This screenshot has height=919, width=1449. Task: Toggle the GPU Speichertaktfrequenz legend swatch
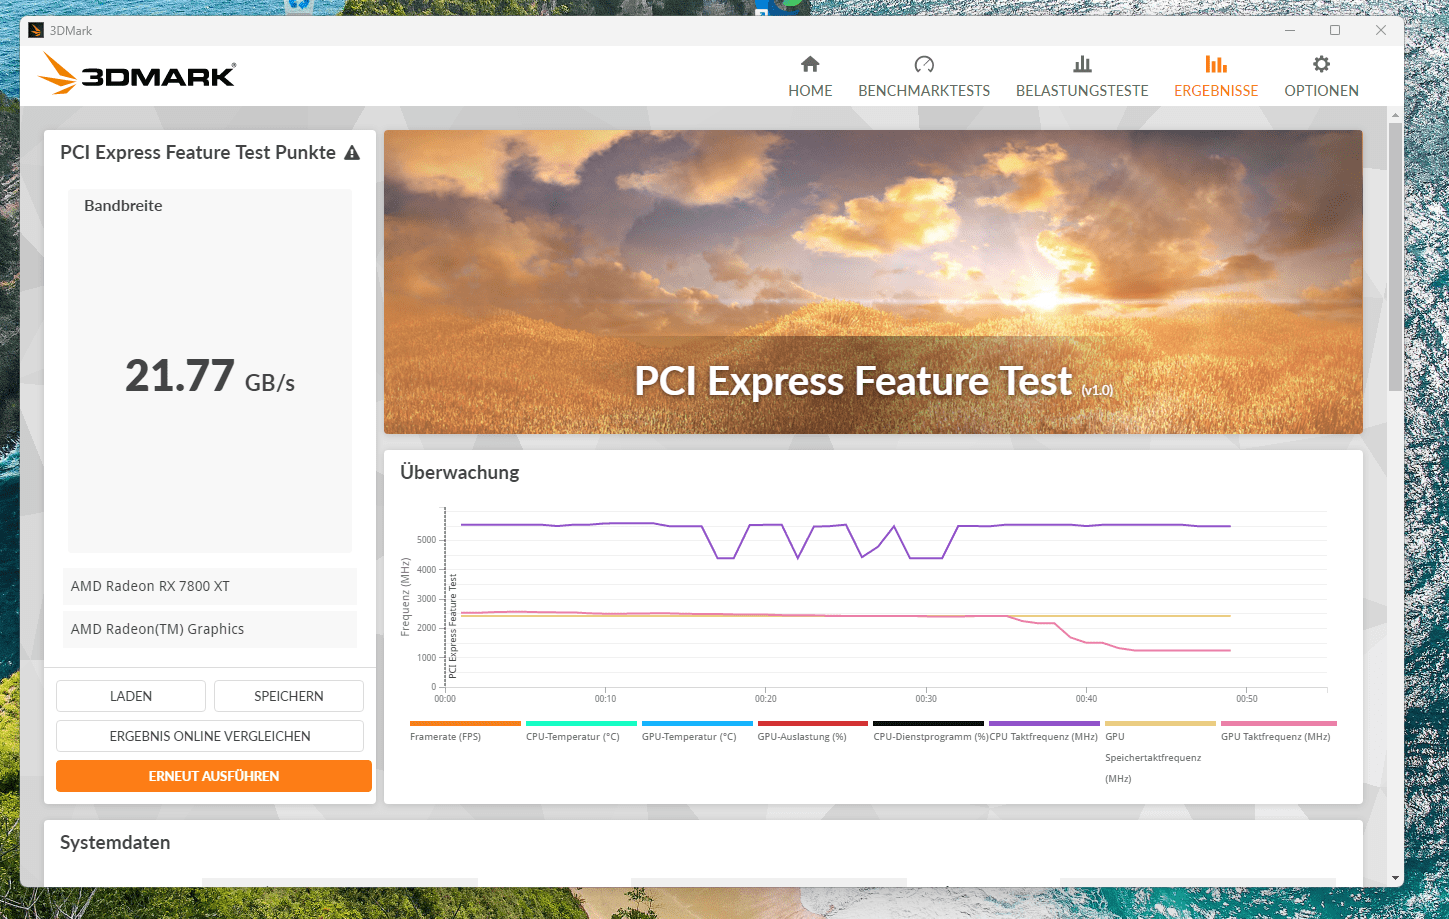click(x=1160, y=723)
